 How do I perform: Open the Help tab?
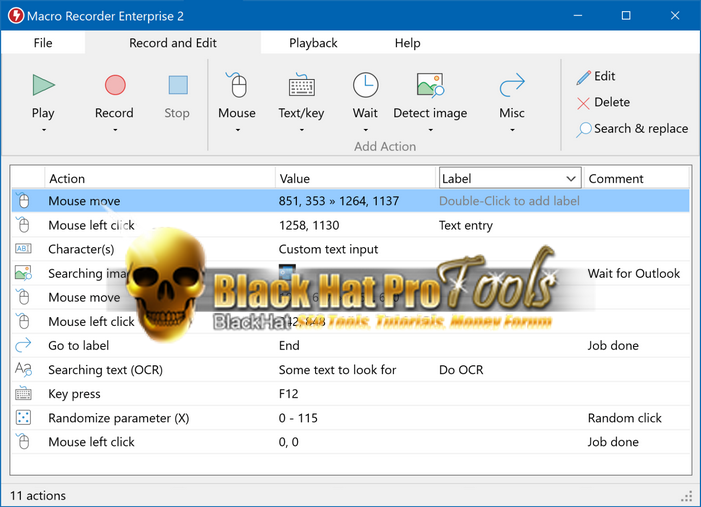(407, 43)
